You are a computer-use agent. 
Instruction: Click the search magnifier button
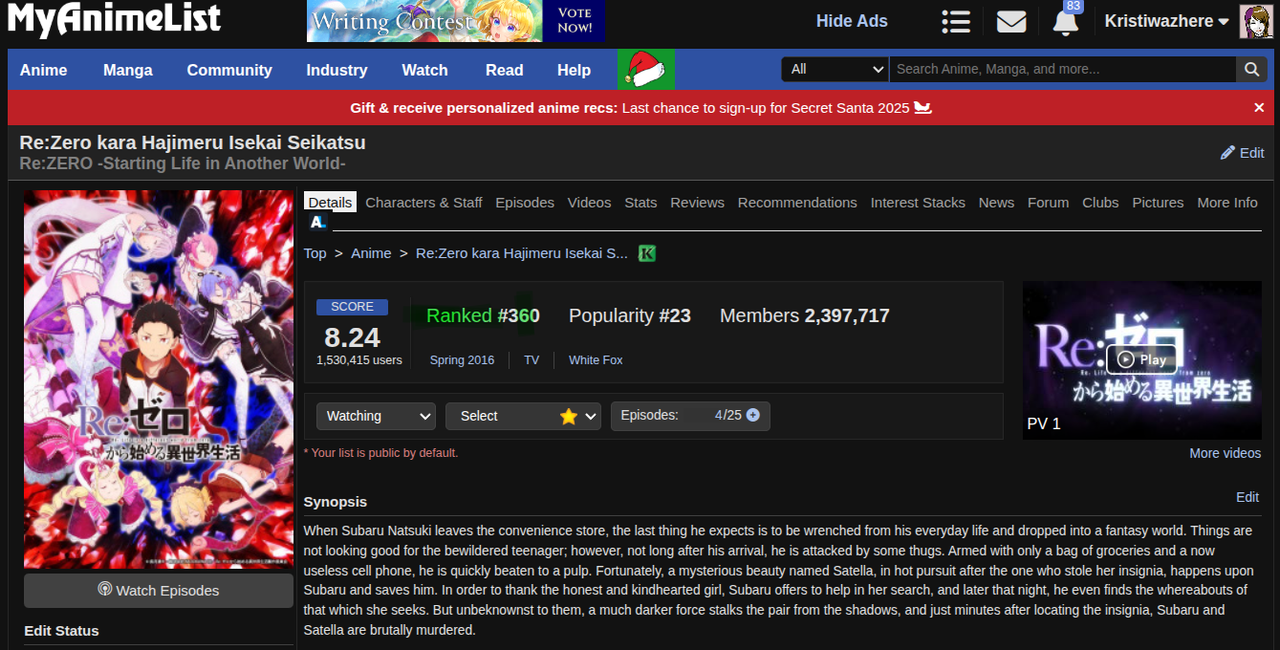point(1251,69)
